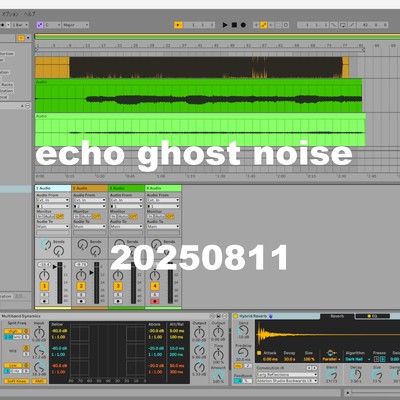Toggle the purple scale mode icon
This screenshot has height=400, width=400.
click(x=40, y=25)
